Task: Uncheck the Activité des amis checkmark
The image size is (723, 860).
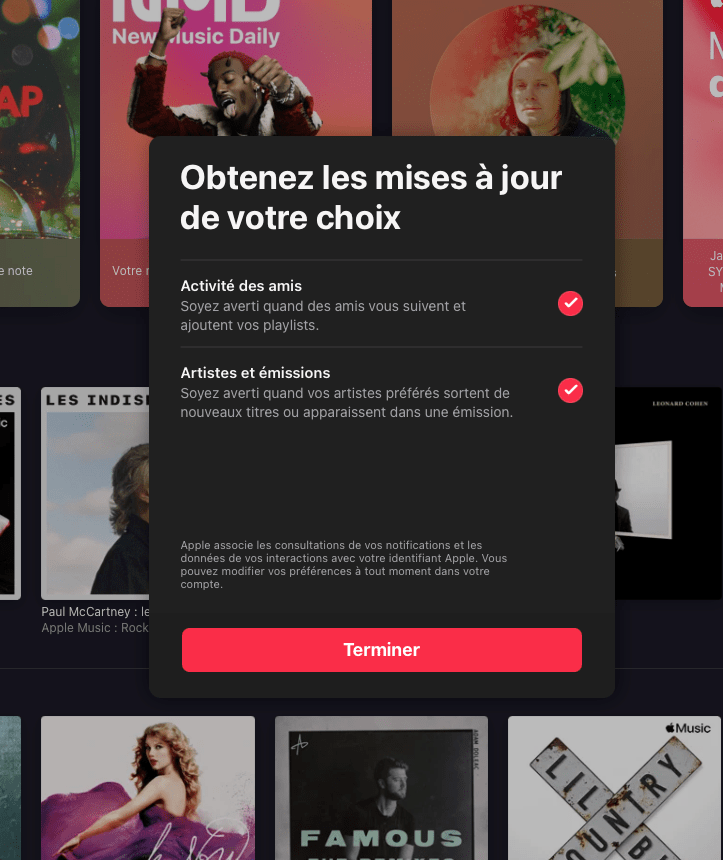Action: (x=570, y=303)
